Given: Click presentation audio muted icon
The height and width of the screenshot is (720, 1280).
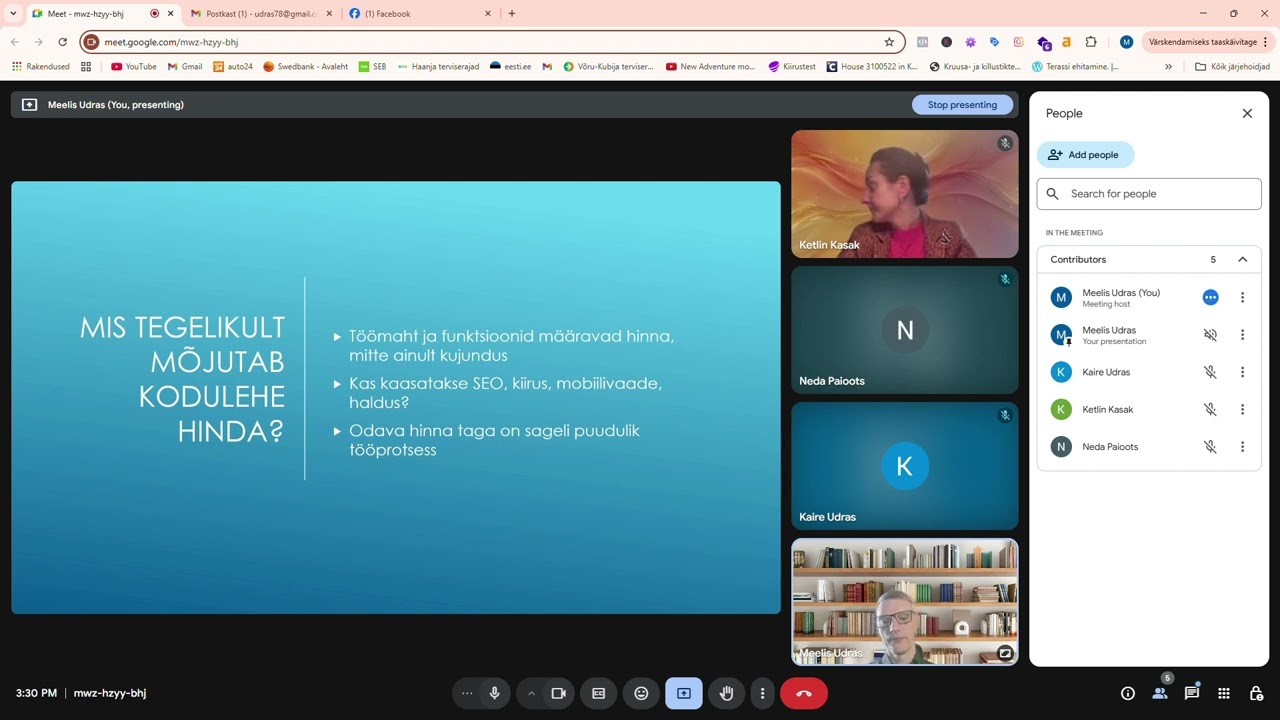Looking at the screenshot, I should coord(1210,335).
